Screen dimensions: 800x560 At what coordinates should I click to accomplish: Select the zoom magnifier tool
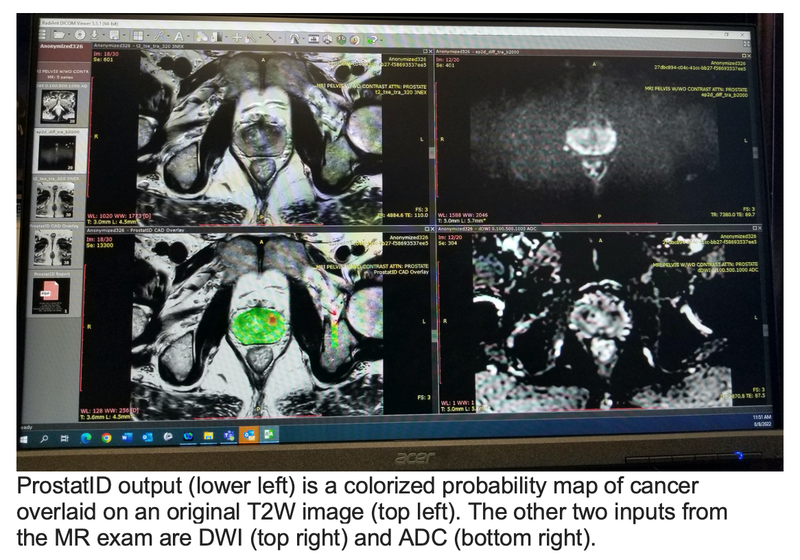pyautogui.click(x=251, y=38)
